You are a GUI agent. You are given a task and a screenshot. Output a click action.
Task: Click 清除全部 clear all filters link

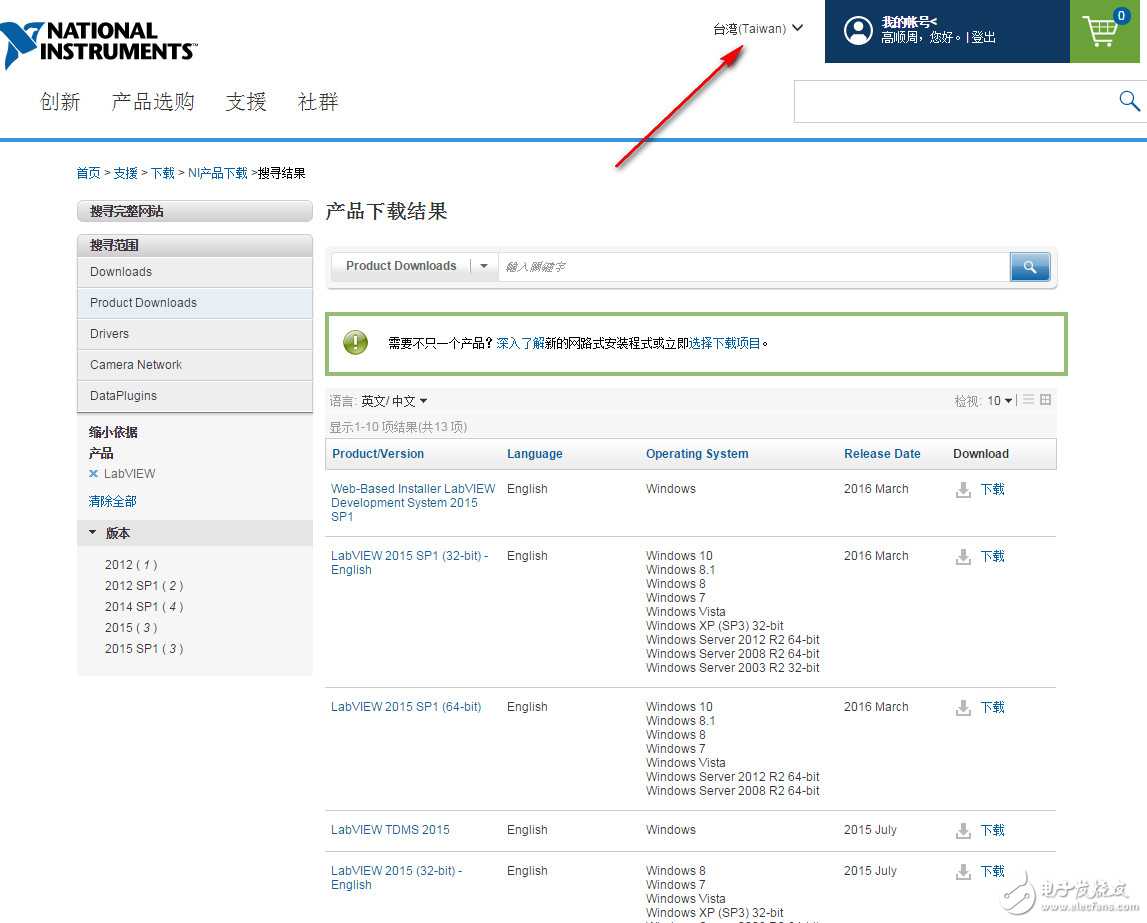(x=113, y=502)
